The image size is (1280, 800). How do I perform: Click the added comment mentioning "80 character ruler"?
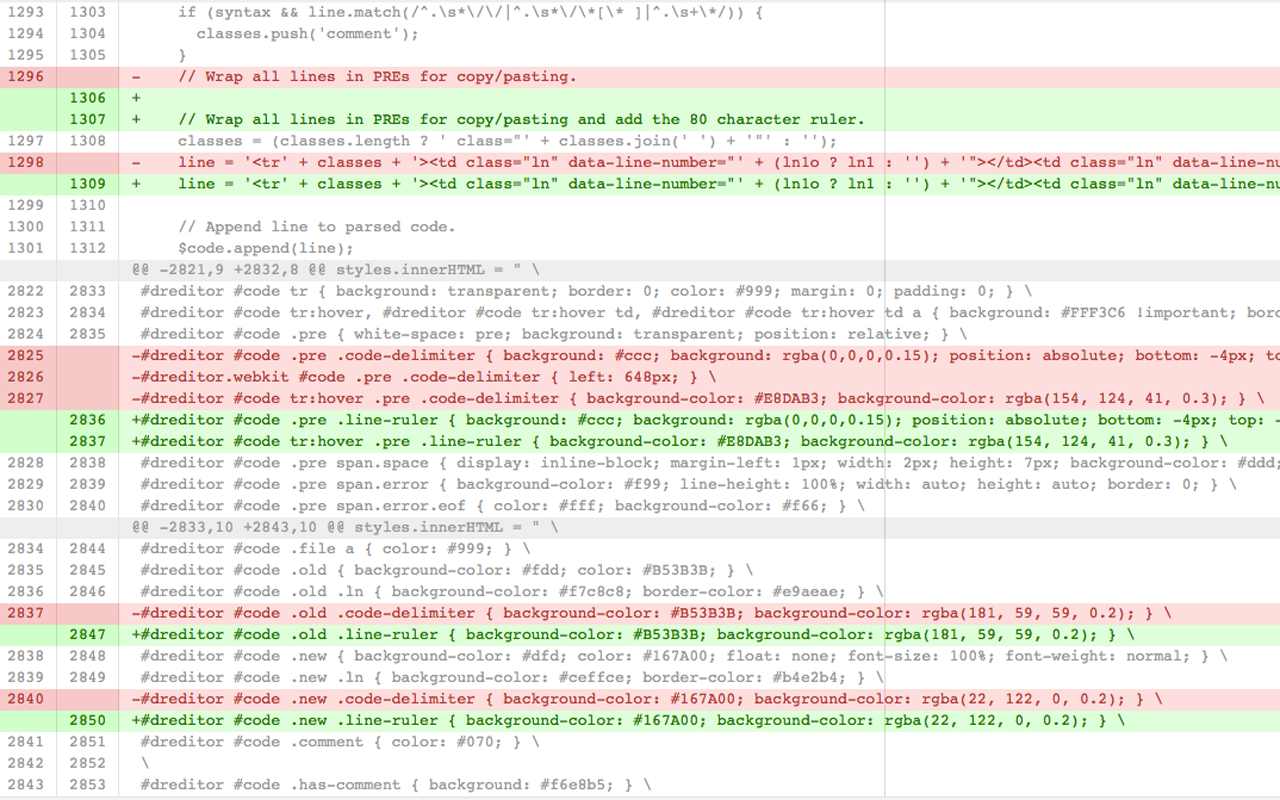click(521, 119)
